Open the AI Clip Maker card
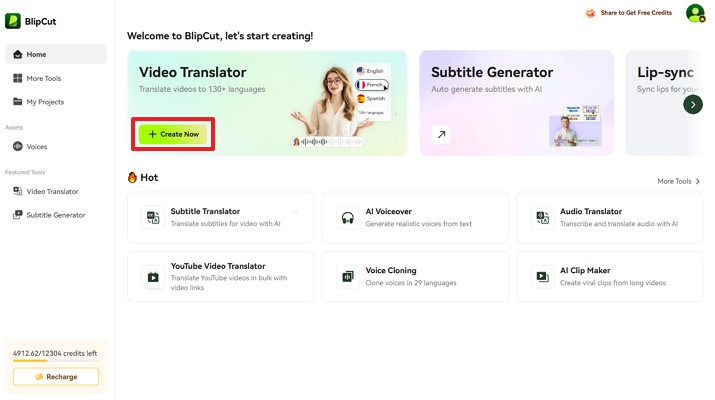Viewport: 715px width, 400px height. (x=609, y=276)
